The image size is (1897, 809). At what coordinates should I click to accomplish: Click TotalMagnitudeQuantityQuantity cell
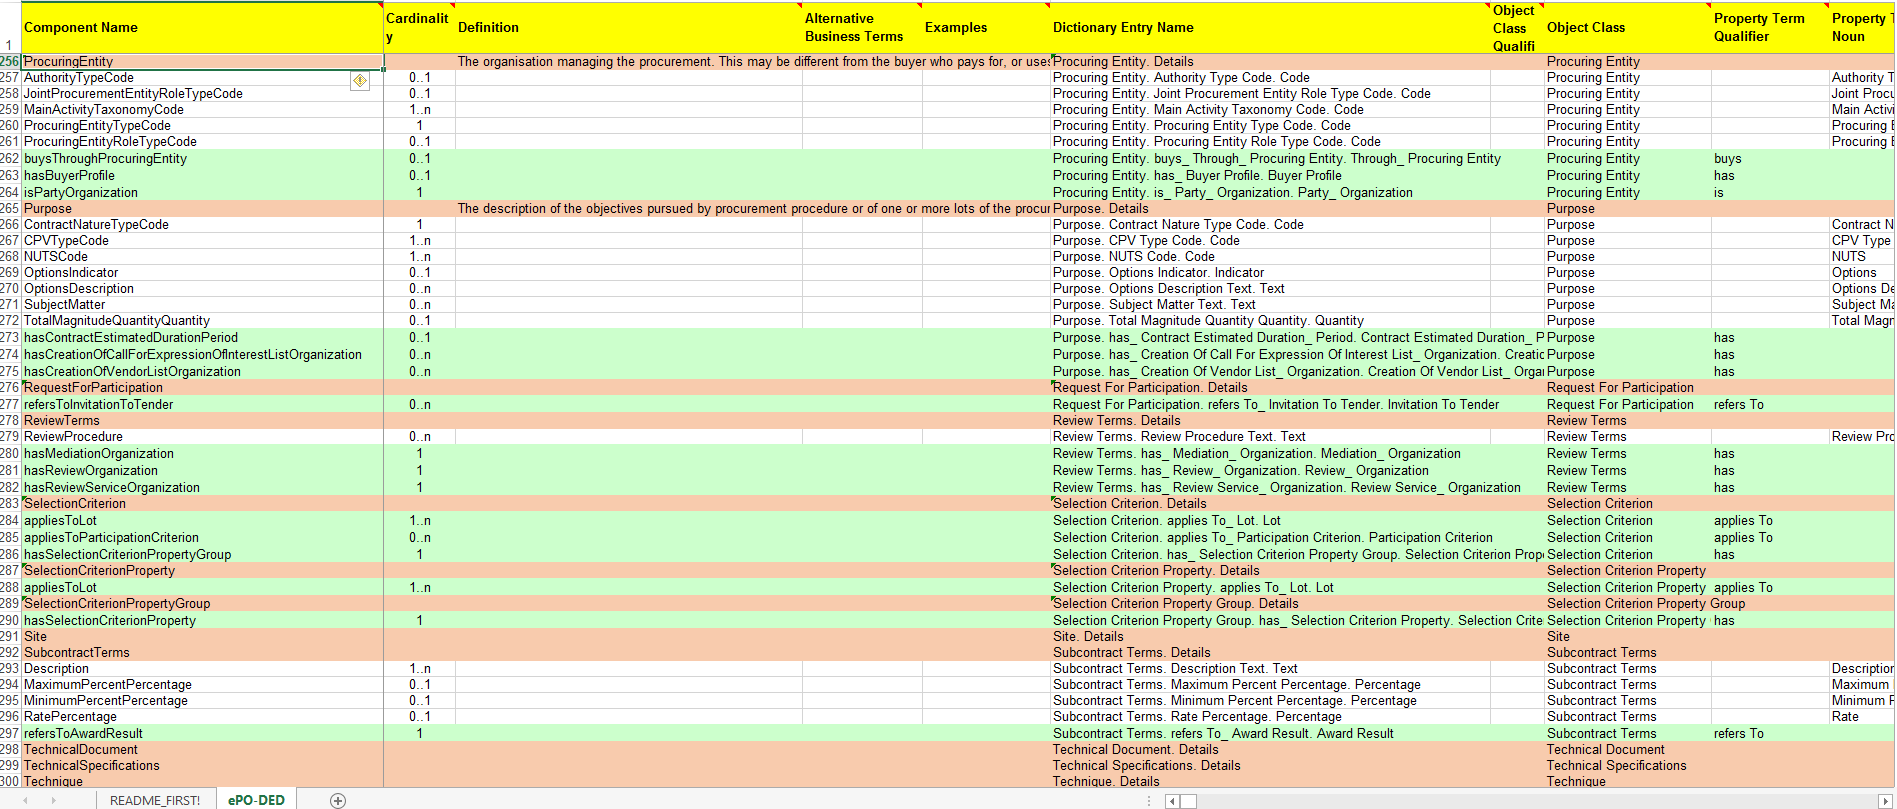click(202, 321)
